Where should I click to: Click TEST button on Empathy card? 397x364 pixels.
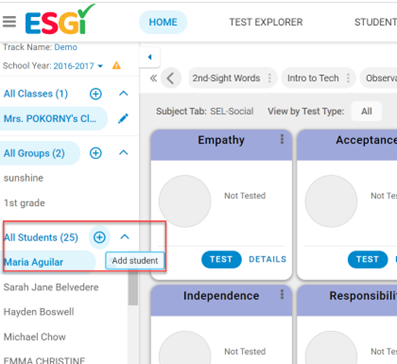(x=221, y=259)
